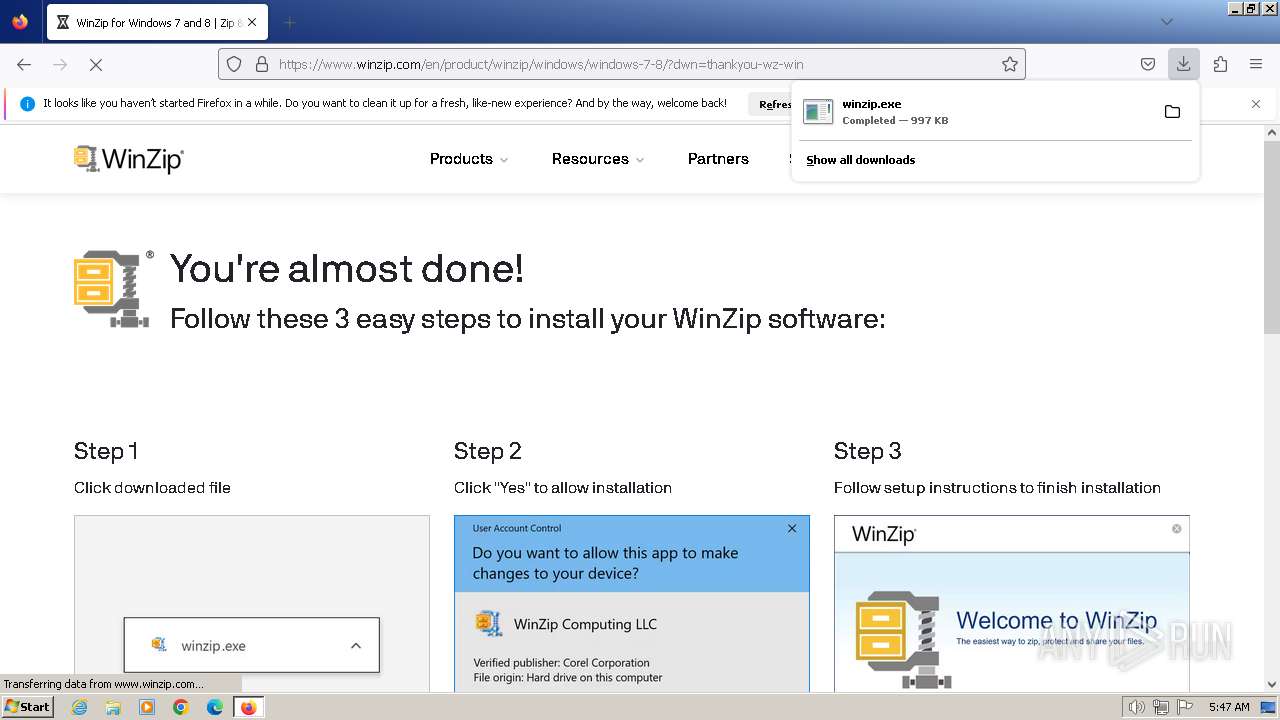The image size is (1280, 720).
Task: Expand the Products menu
Action: click(469, 159)
